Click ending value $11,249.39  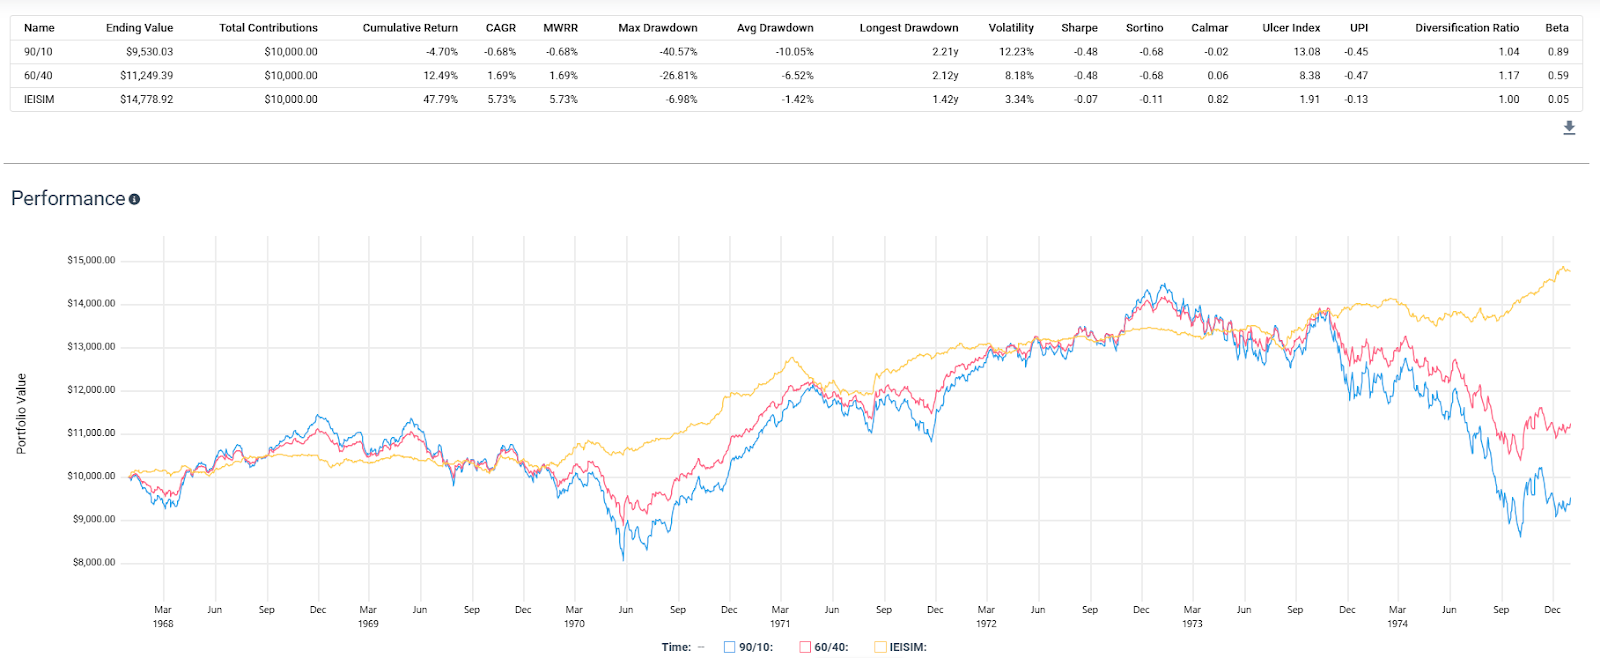pos(146,76)
